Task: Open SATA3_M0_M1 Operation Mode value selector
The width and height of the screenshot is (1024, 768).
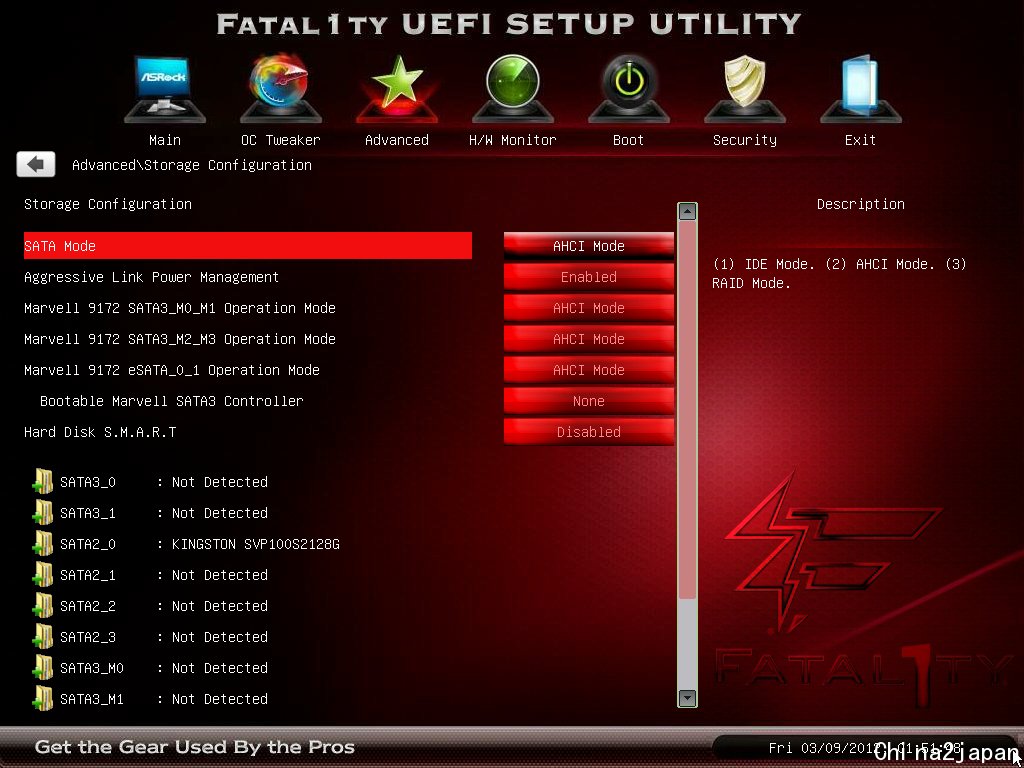Action: pos(588,308)
